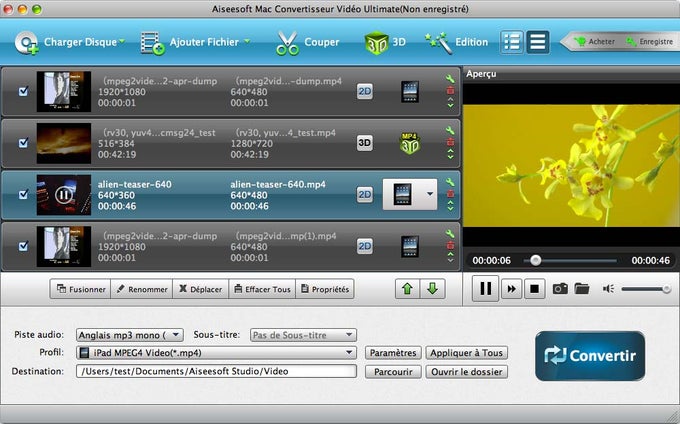Screen dimensions: 680x424
Task: Toggle 2D mode for first apr-dump row
Action: [365, 91]
